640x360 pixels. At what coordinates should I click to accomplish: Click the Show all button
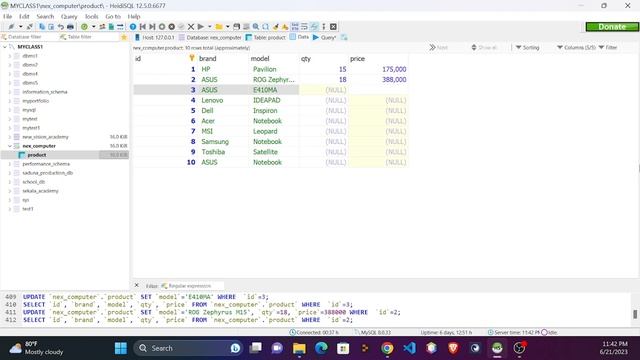pyautogui.click(x=484, y=48)
